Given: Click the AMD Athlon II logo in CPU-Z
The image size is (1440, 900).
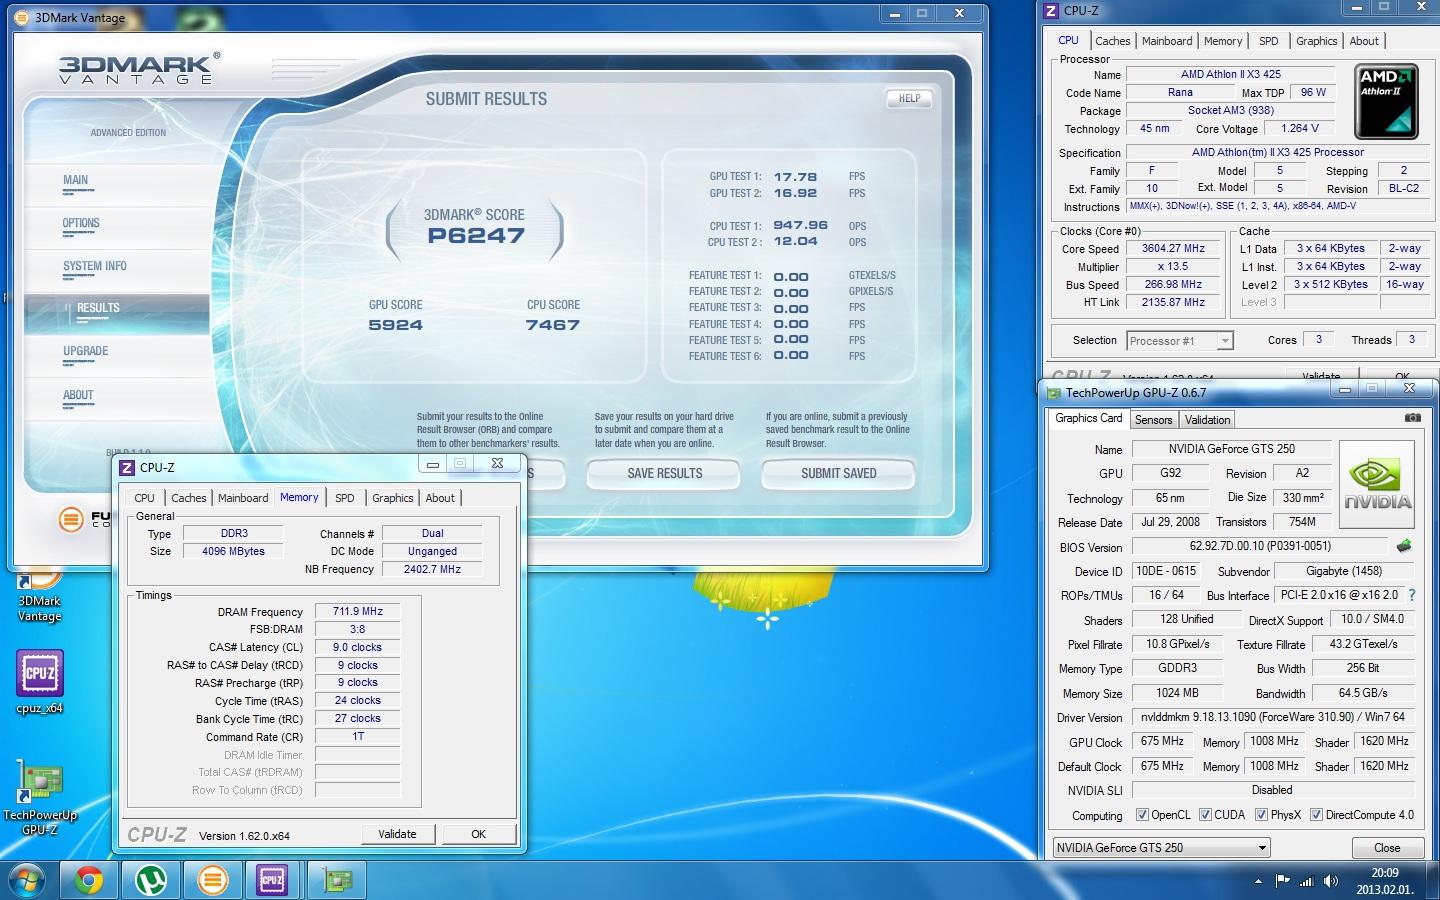Looking at the screenshot, I should [1386, 102].
